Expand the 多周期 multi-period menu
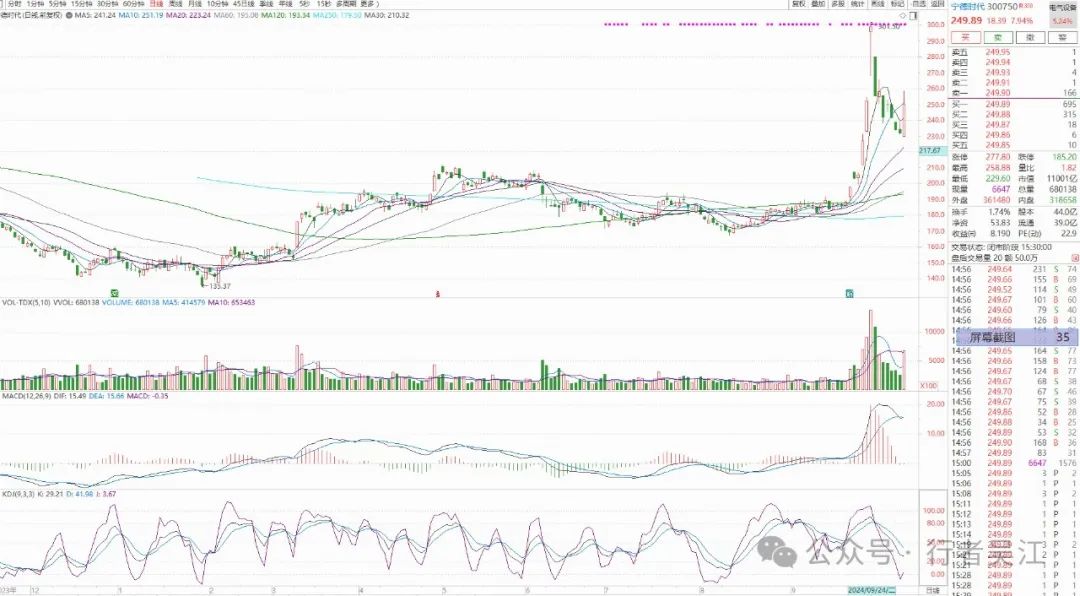 [347, 4]
